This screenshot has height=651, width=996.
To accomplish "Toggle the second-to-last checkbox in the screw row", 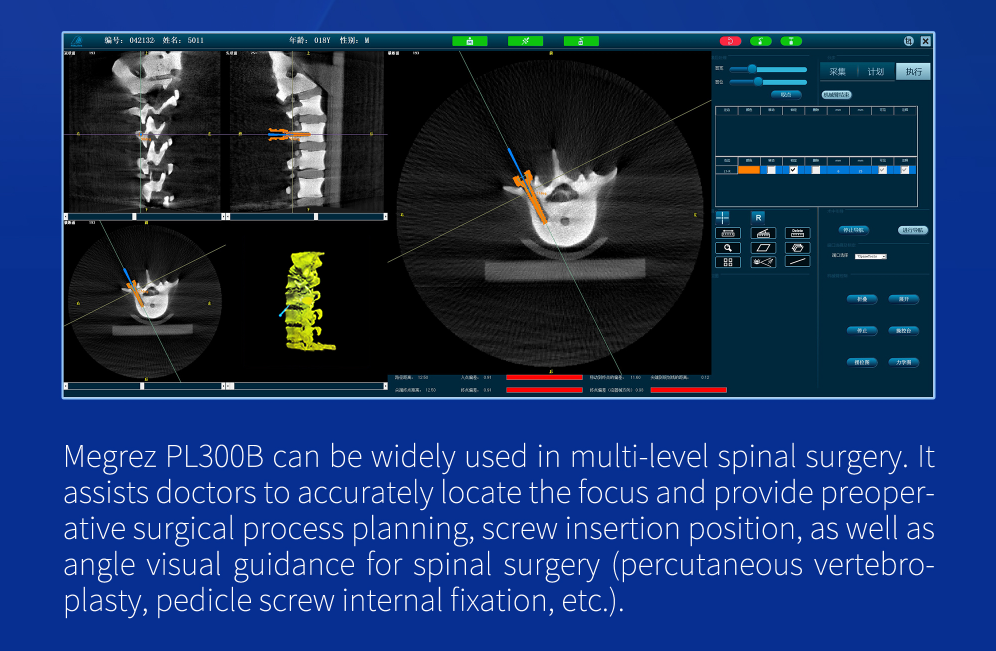I will tap(882, 170).
